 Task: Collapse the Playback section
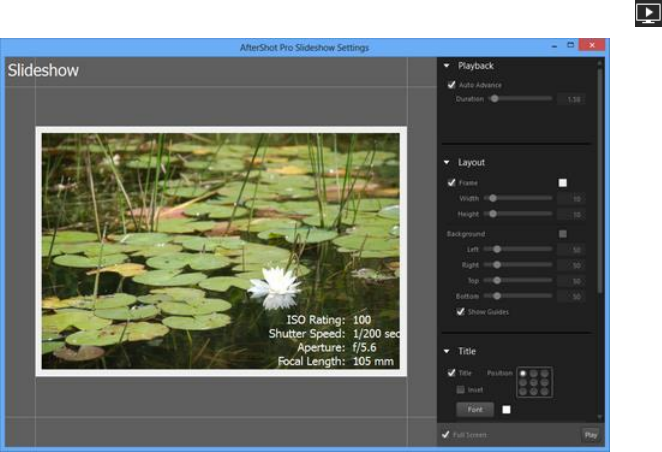tap(447, 66)
